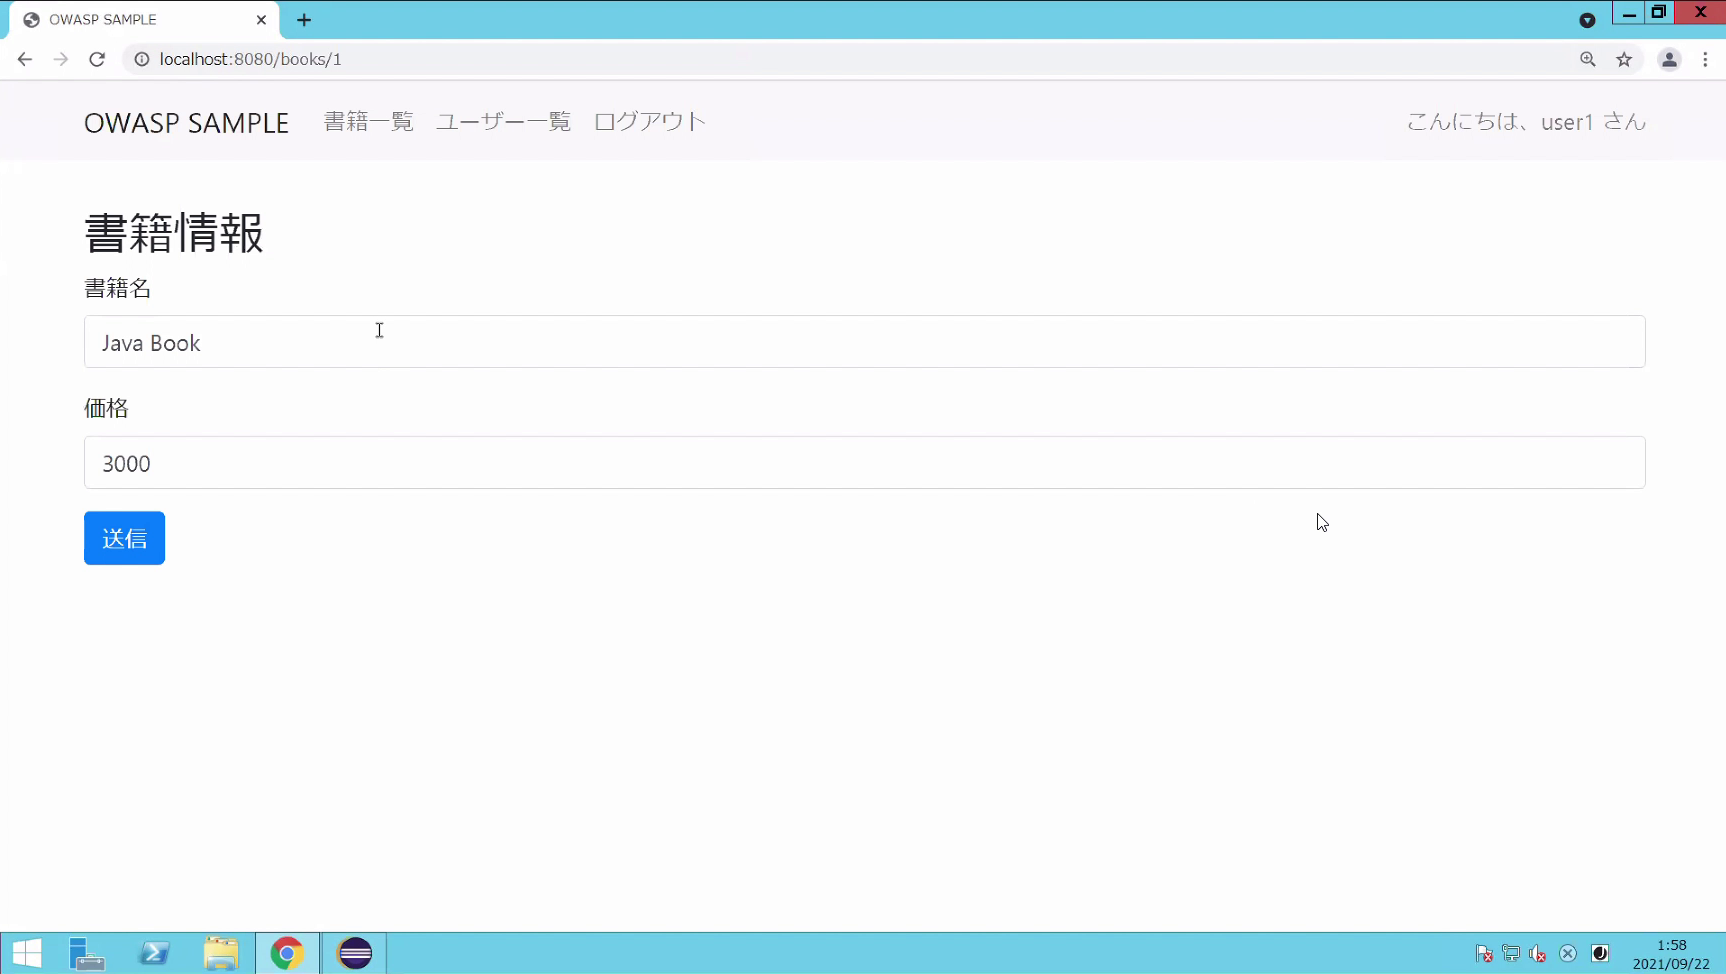Open the Windows Start button
This screenshot has width=1726, height=974.
pyautogui.click(x=27, y=953)
